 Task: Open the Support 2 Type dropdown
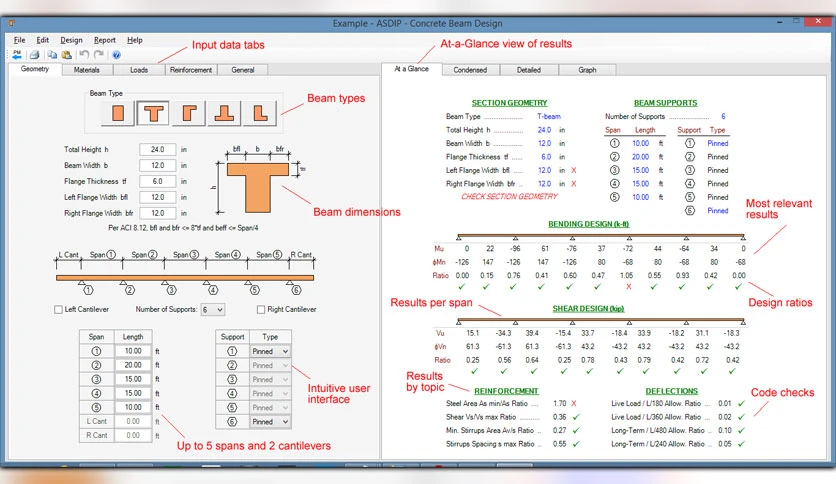[270, 365]
